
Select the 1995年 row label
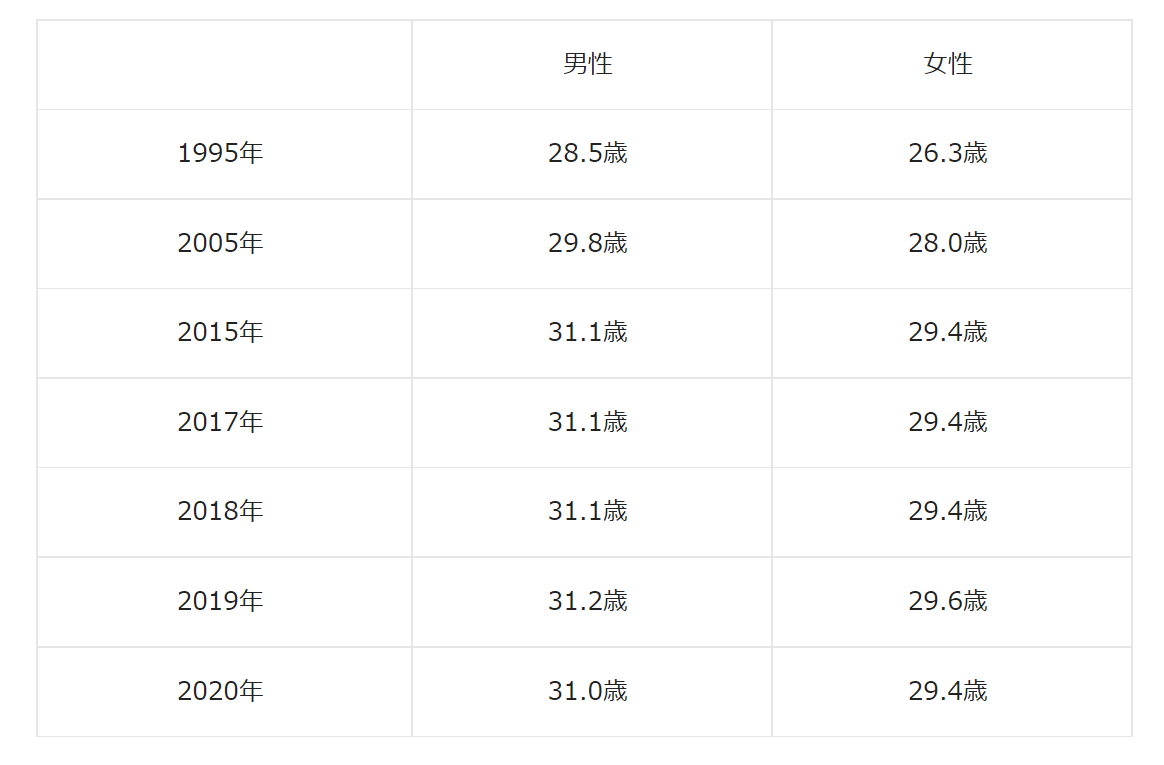[x=220, y=154]
